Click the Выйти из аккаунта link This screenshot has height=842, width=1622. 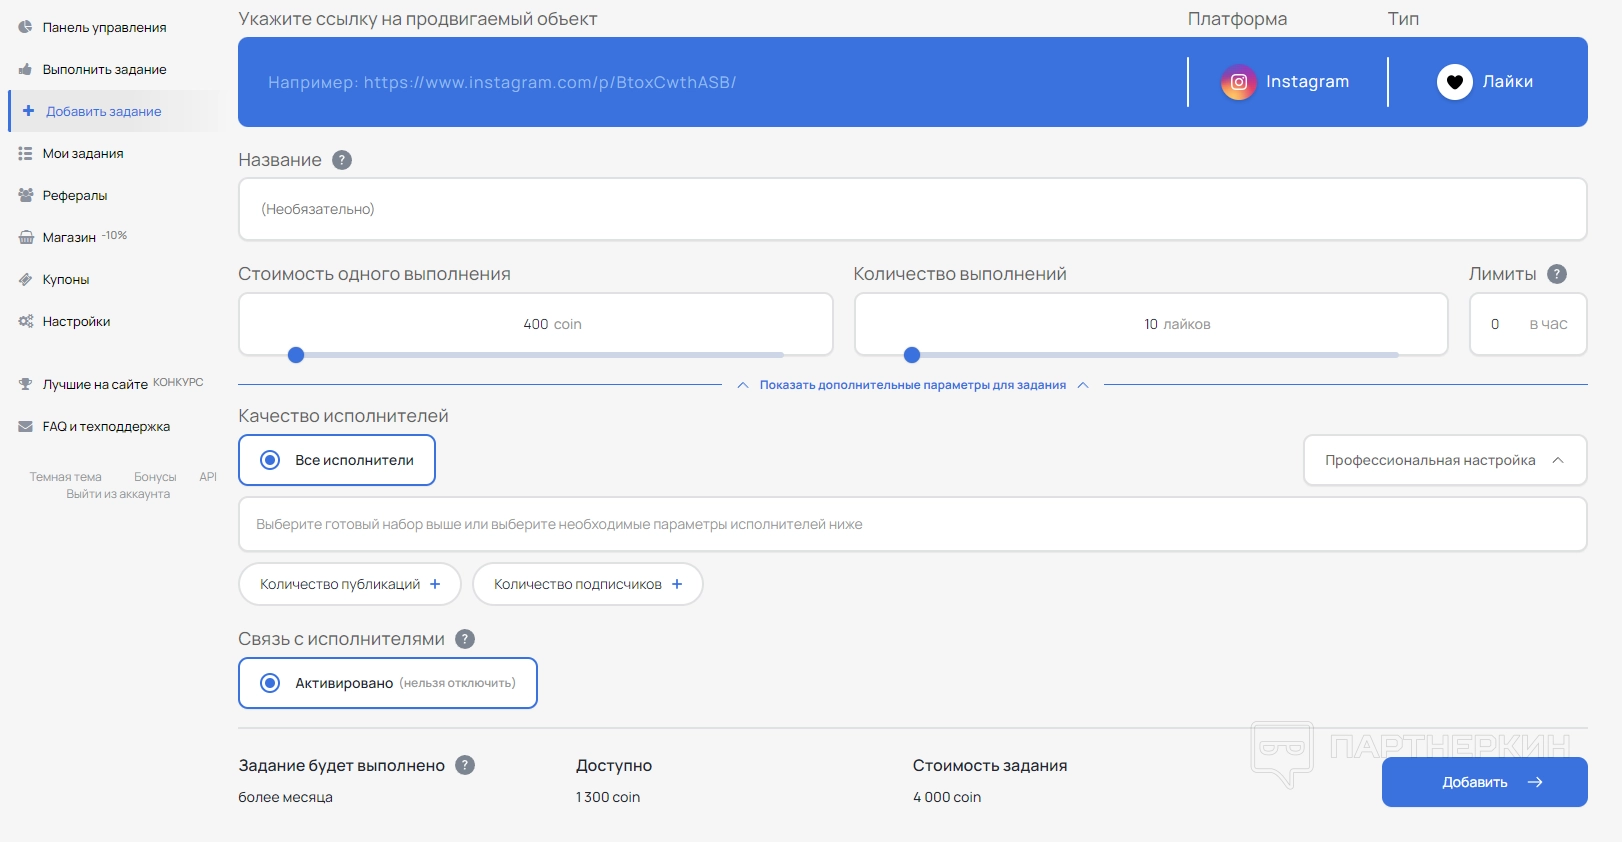118,494
